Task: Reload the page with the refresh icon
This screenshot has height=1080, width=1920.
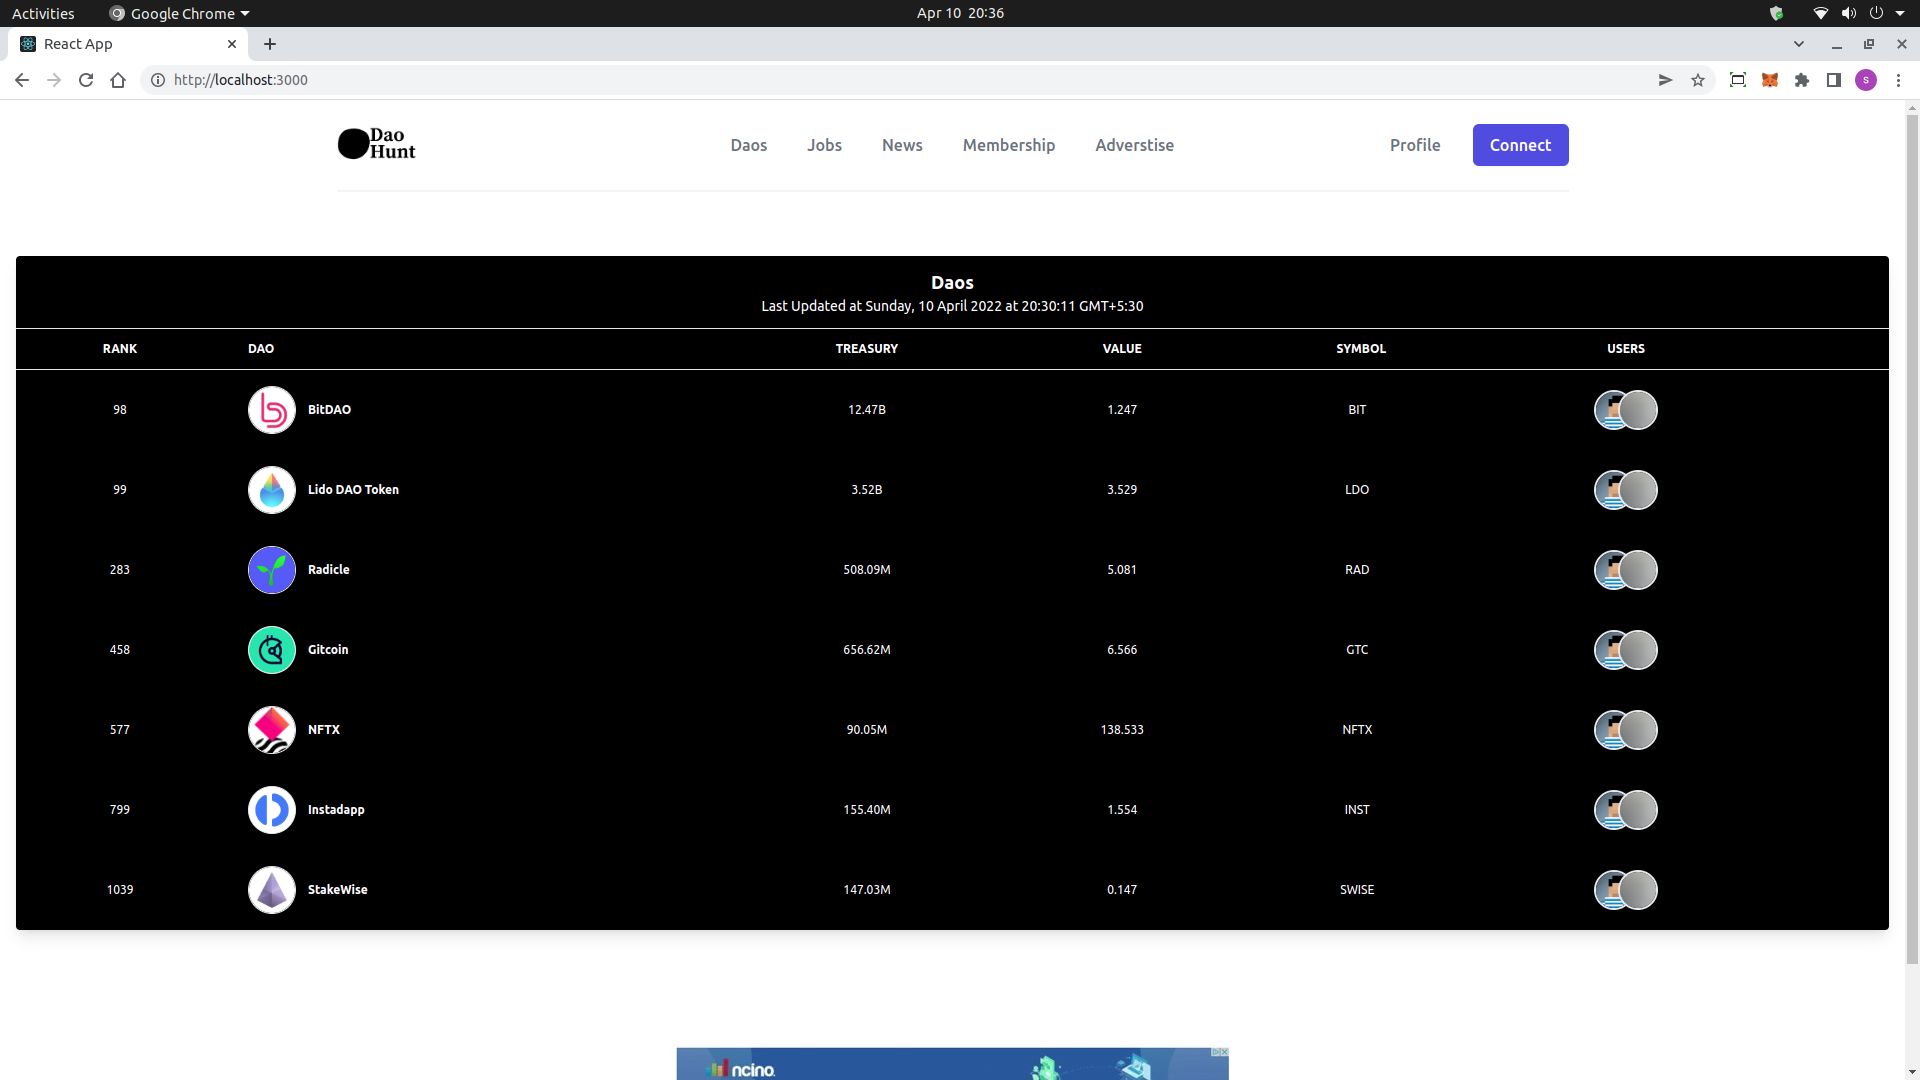Action: pyautogui.click(x=86, y=80)
